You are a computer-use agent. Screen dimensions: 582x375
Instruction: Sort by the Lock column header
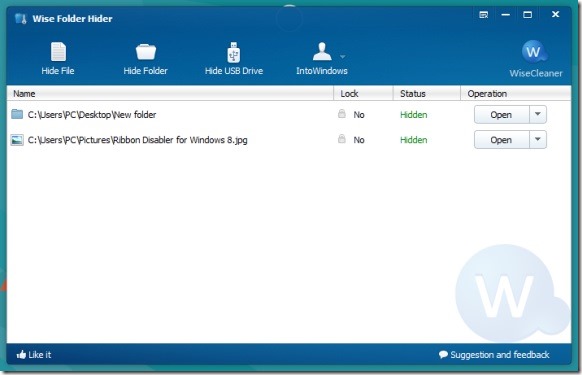363,94
